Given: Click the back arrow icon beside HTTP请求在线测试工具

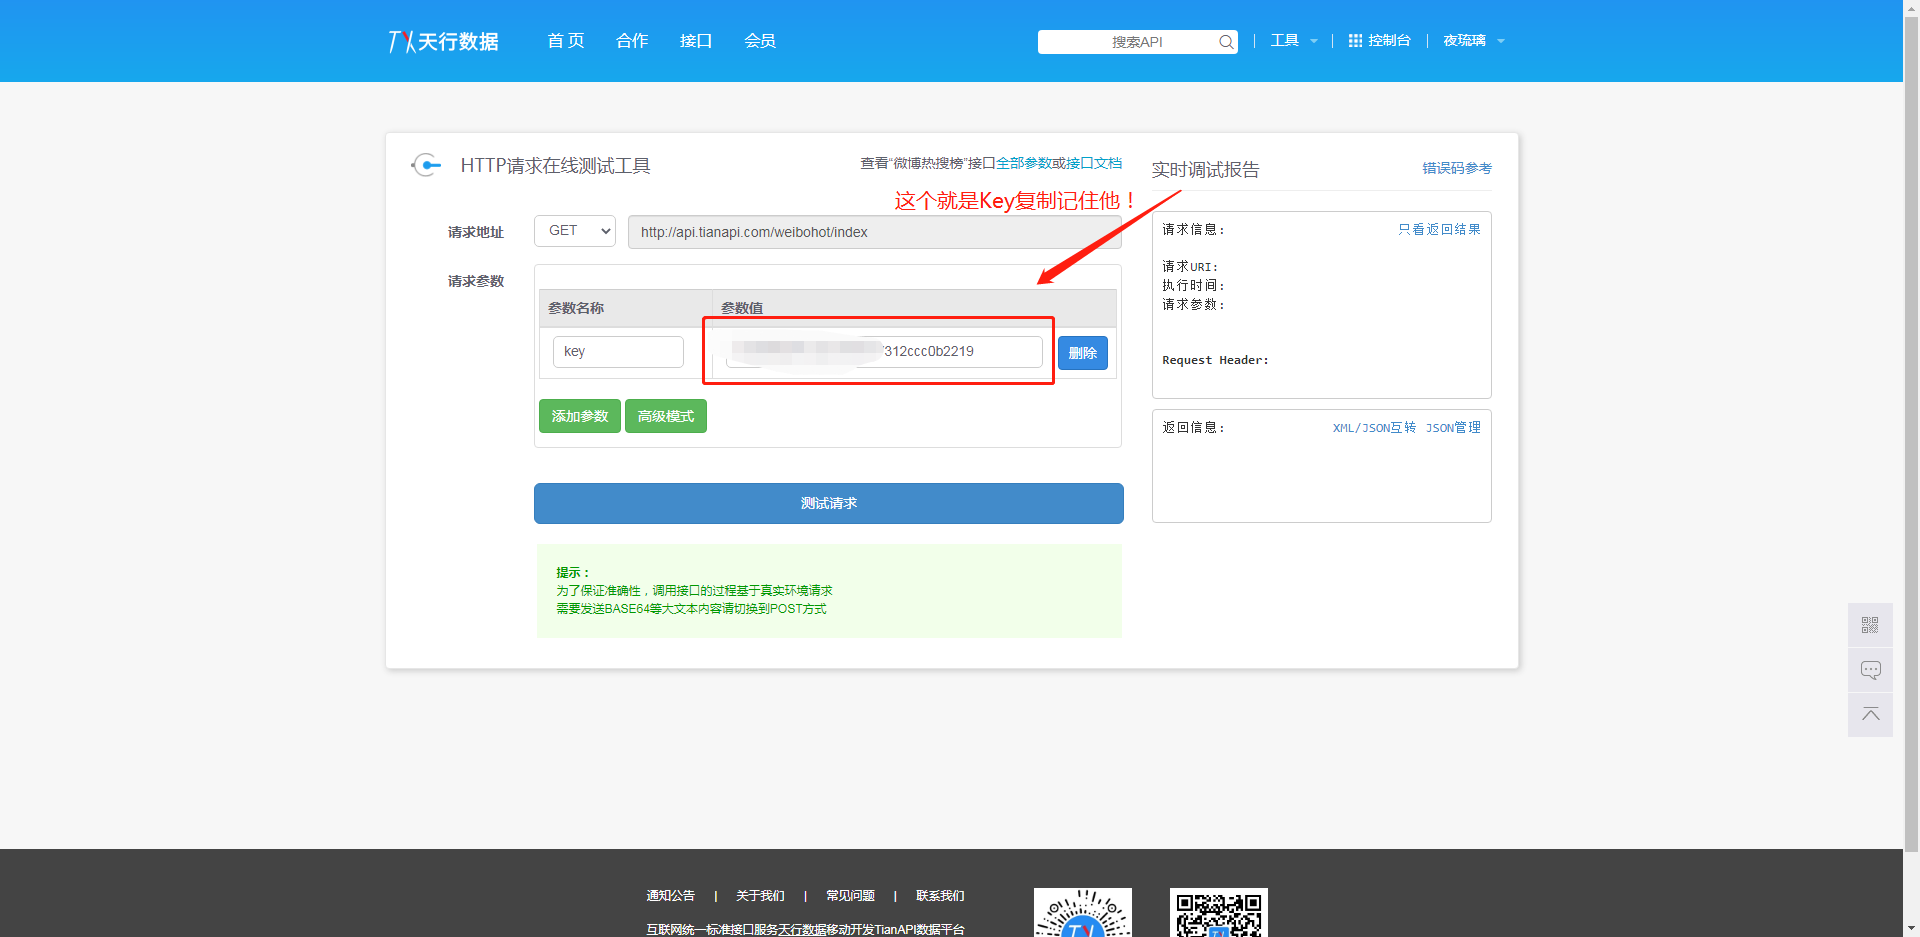Looking at the screenshot, I should (x=427, y=165).
